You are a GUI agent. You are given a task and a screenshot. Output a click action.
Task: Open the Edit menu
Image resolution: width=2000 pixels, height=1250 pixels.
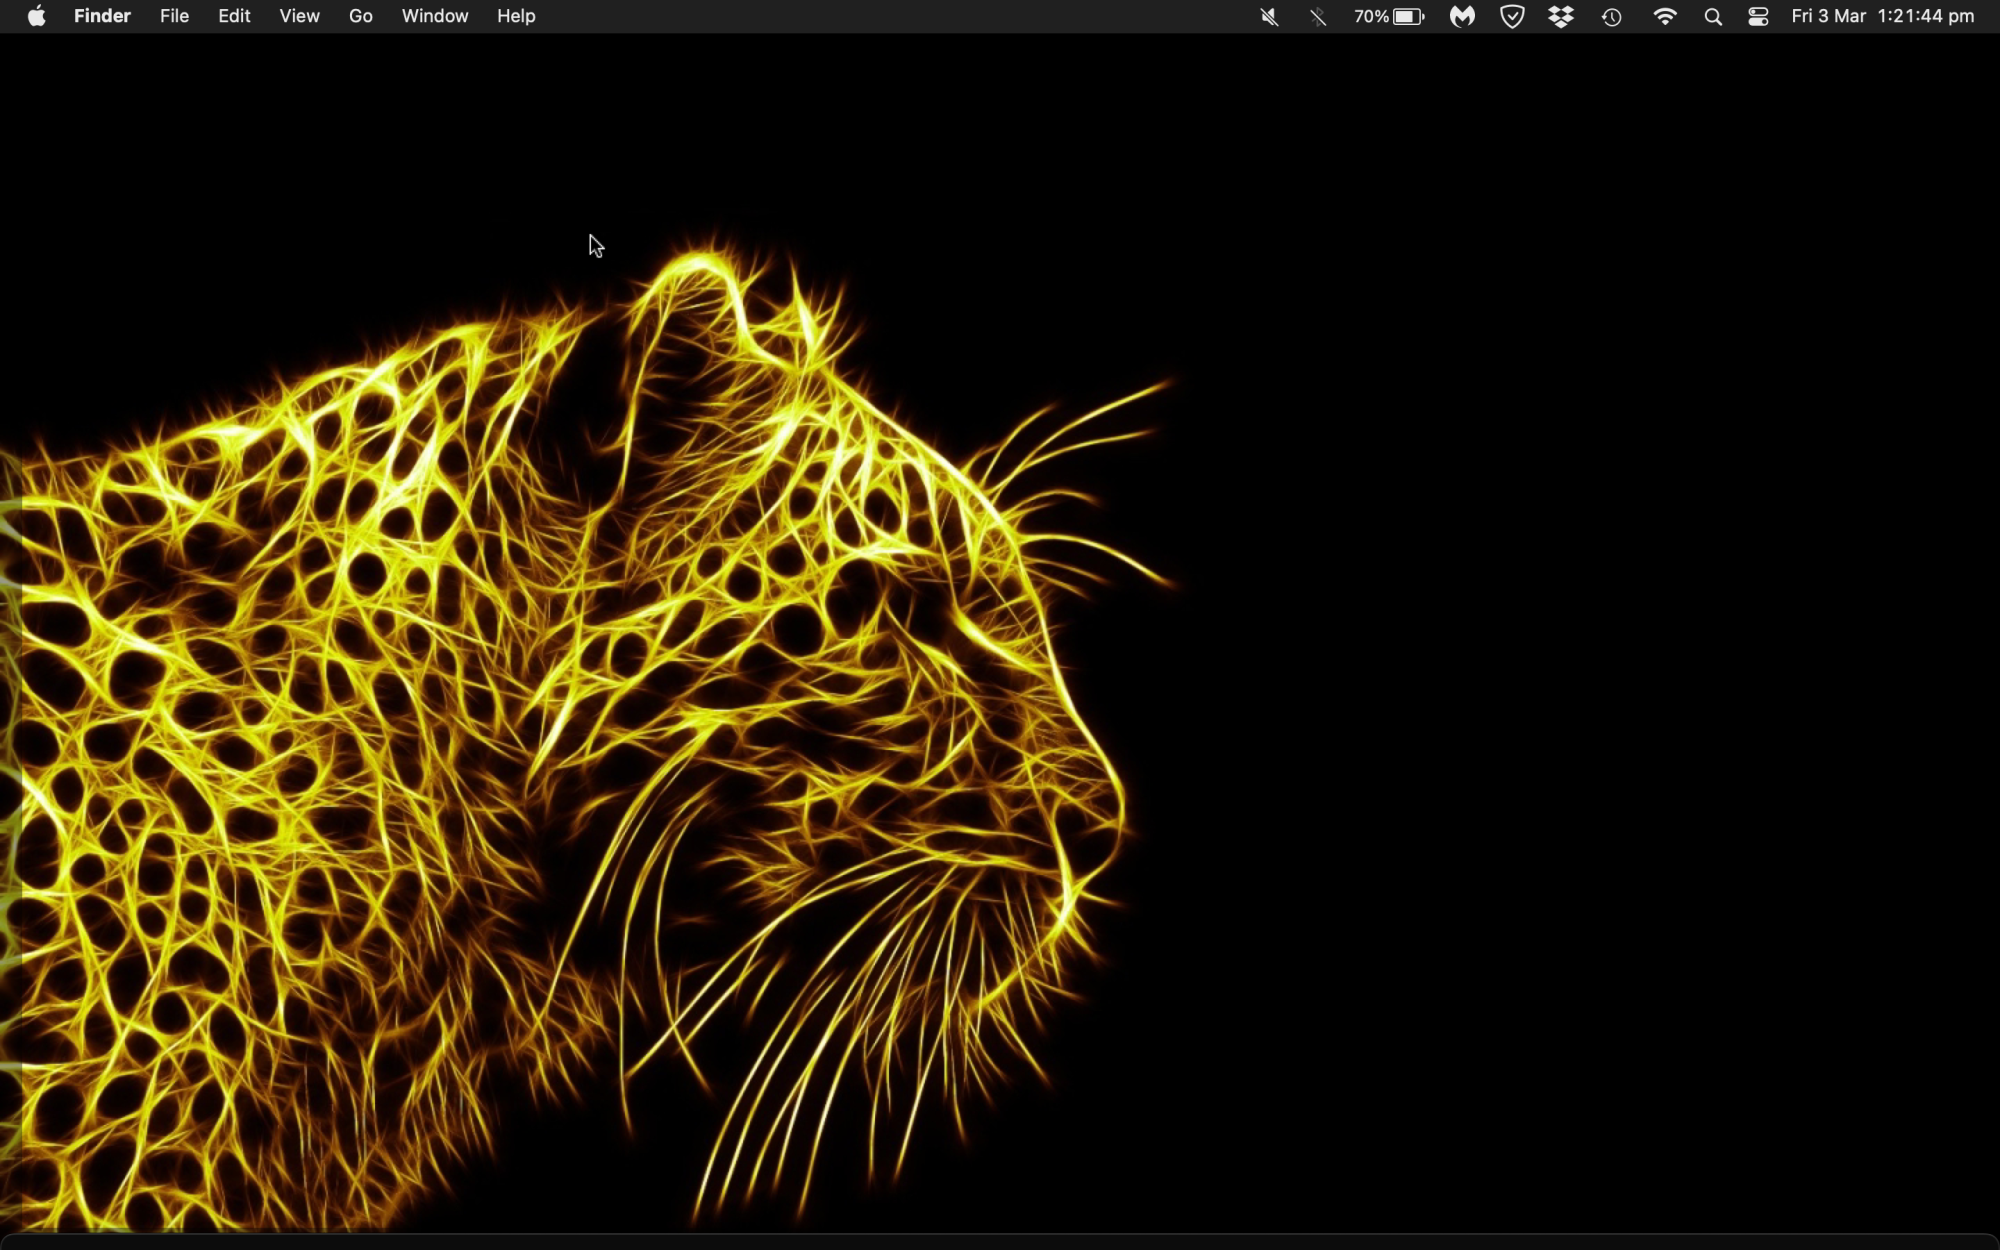234,16
